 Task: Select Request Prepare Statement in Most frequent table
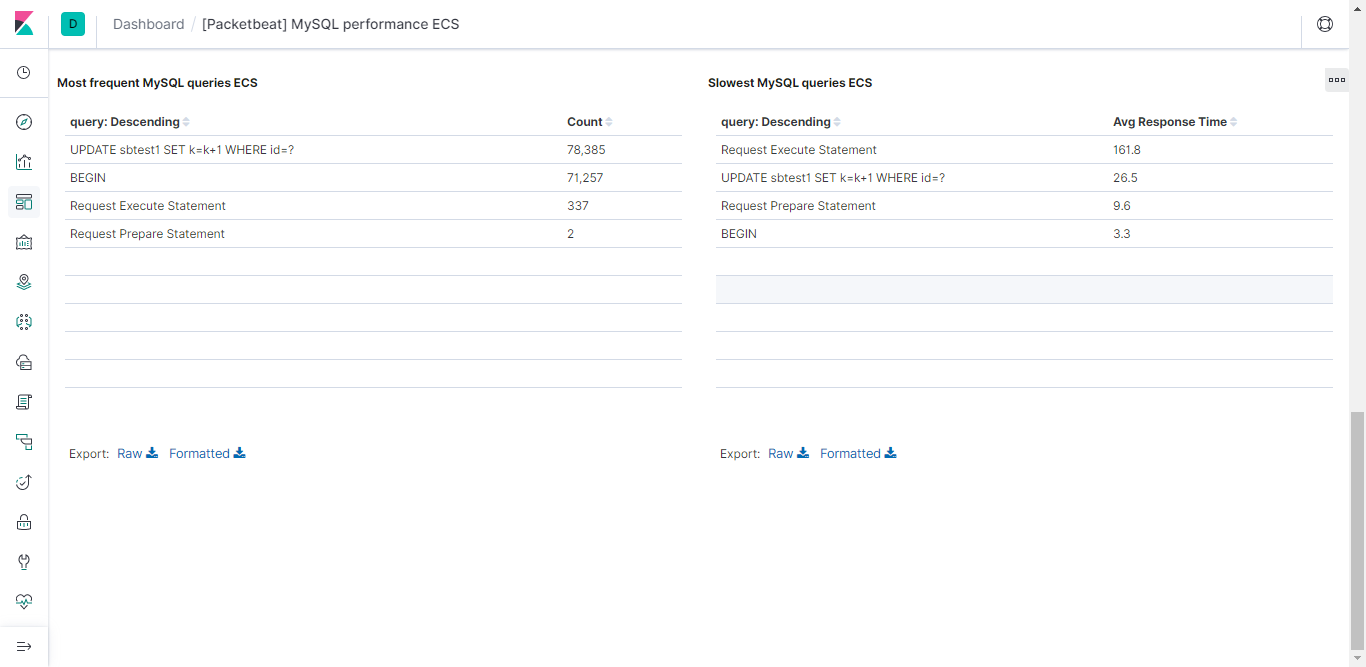pyautogui.click(x=147, y=234)
